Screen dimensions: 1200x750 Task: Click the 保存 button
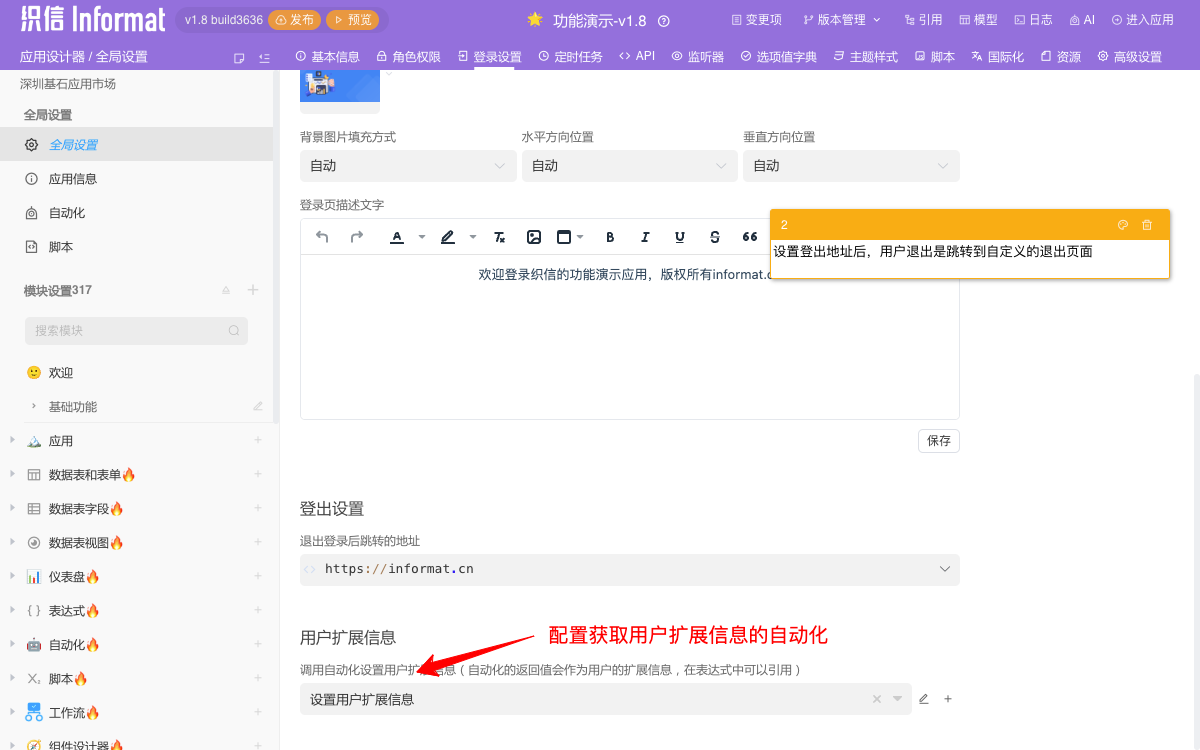coord(938,440)
